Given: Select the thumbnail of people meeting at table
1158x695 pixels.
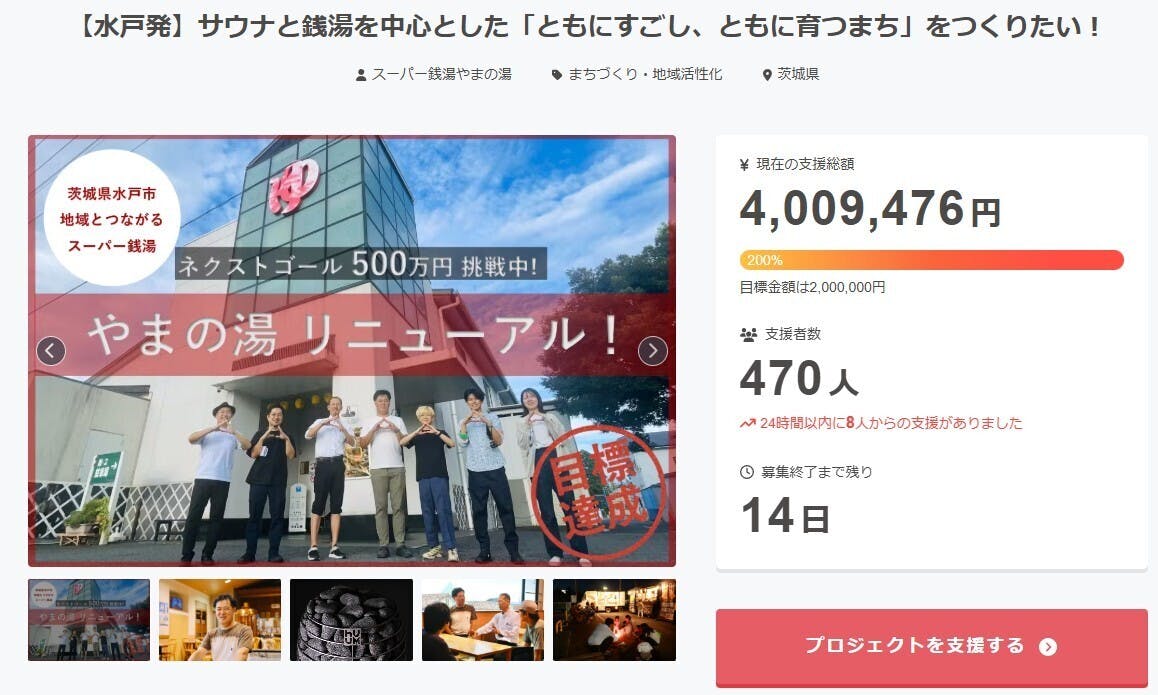Looking at the screenshot, I should (x=483, y=620).
